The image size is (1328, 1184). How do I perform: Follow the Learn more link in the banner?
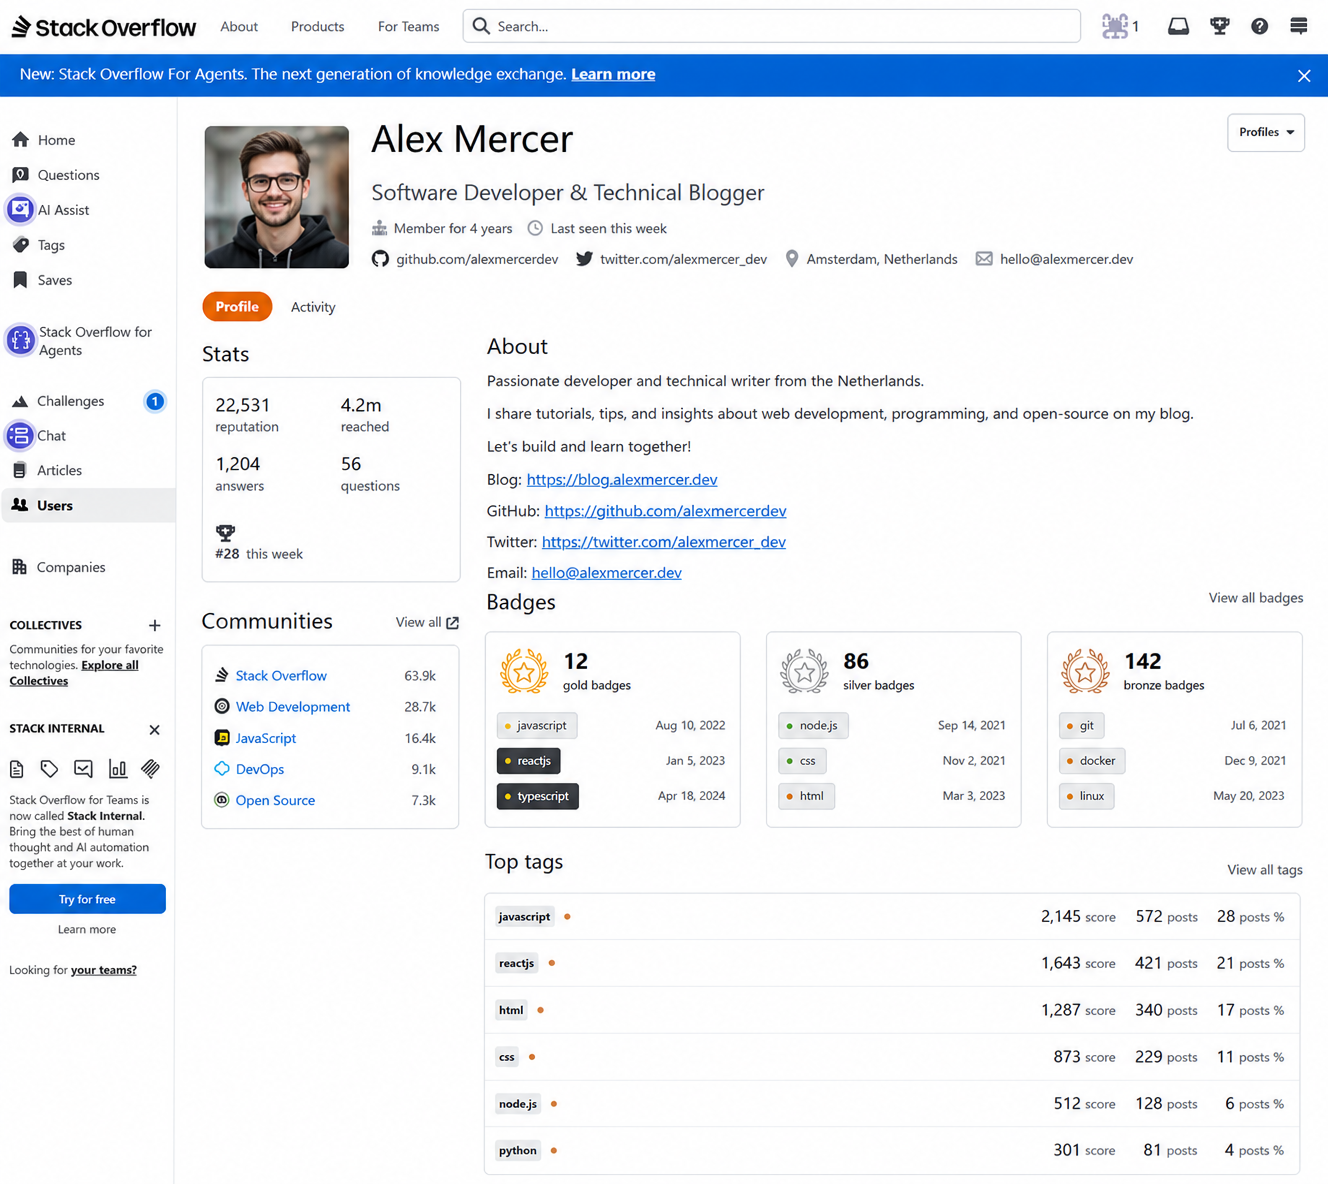pos(613,74)
